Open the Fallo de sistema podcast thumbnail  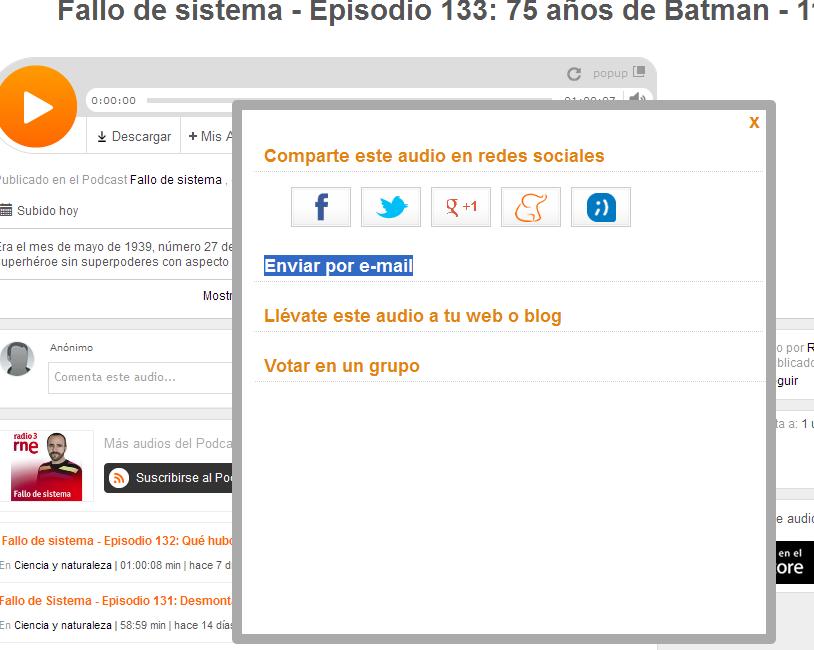click(47, 466)
